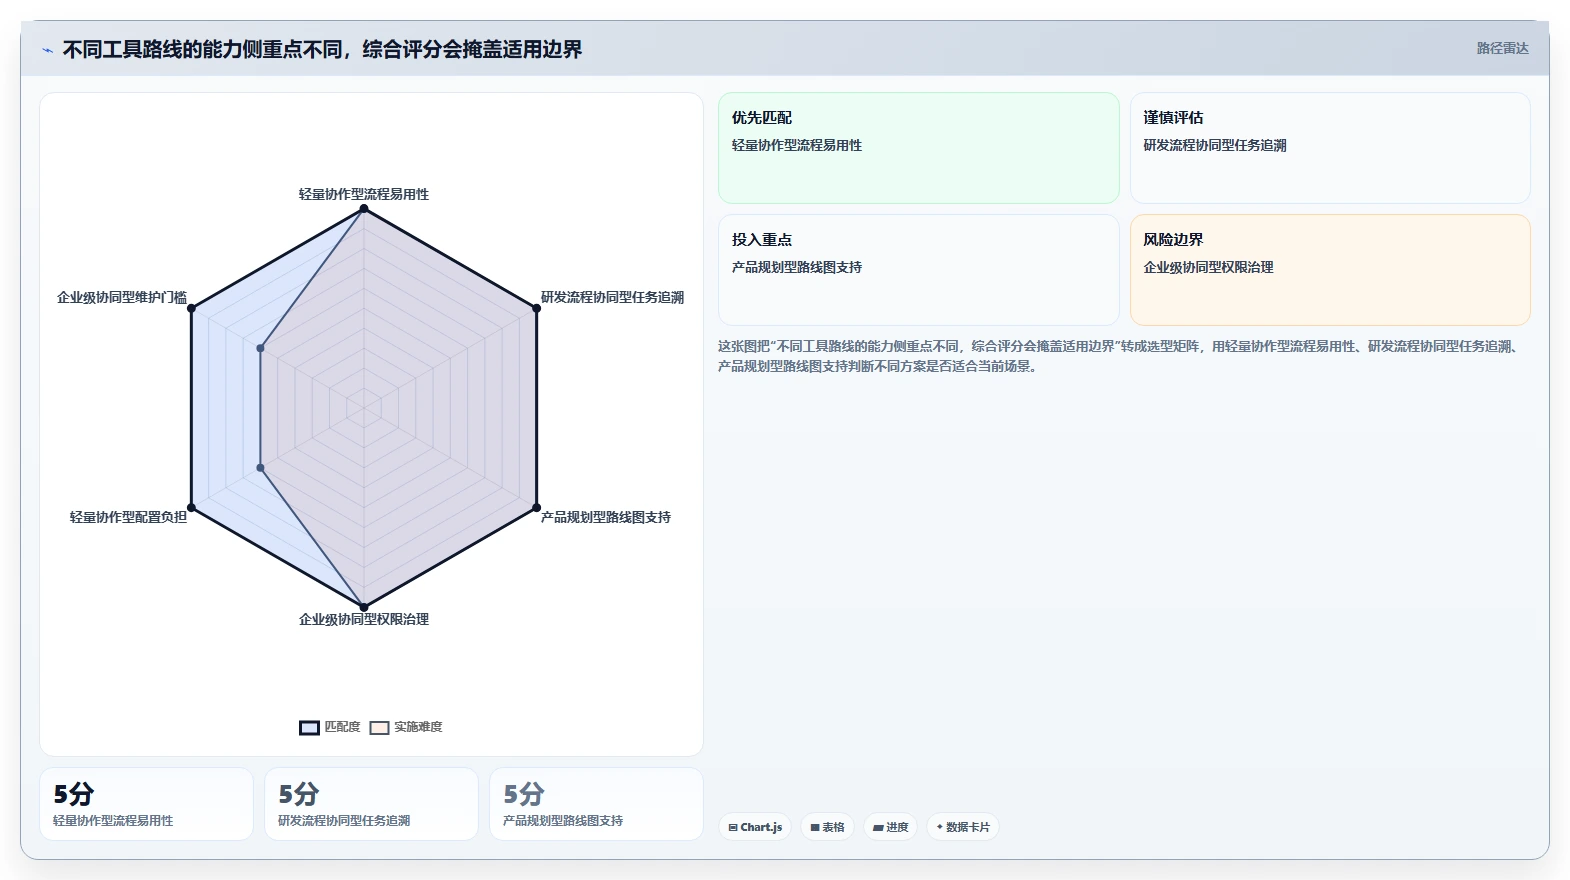The height and width of the screenshot is (880, 1570).
Task: Click the 研发流程协同型任务追溯 radar axis label
Action: pos(612,297)
